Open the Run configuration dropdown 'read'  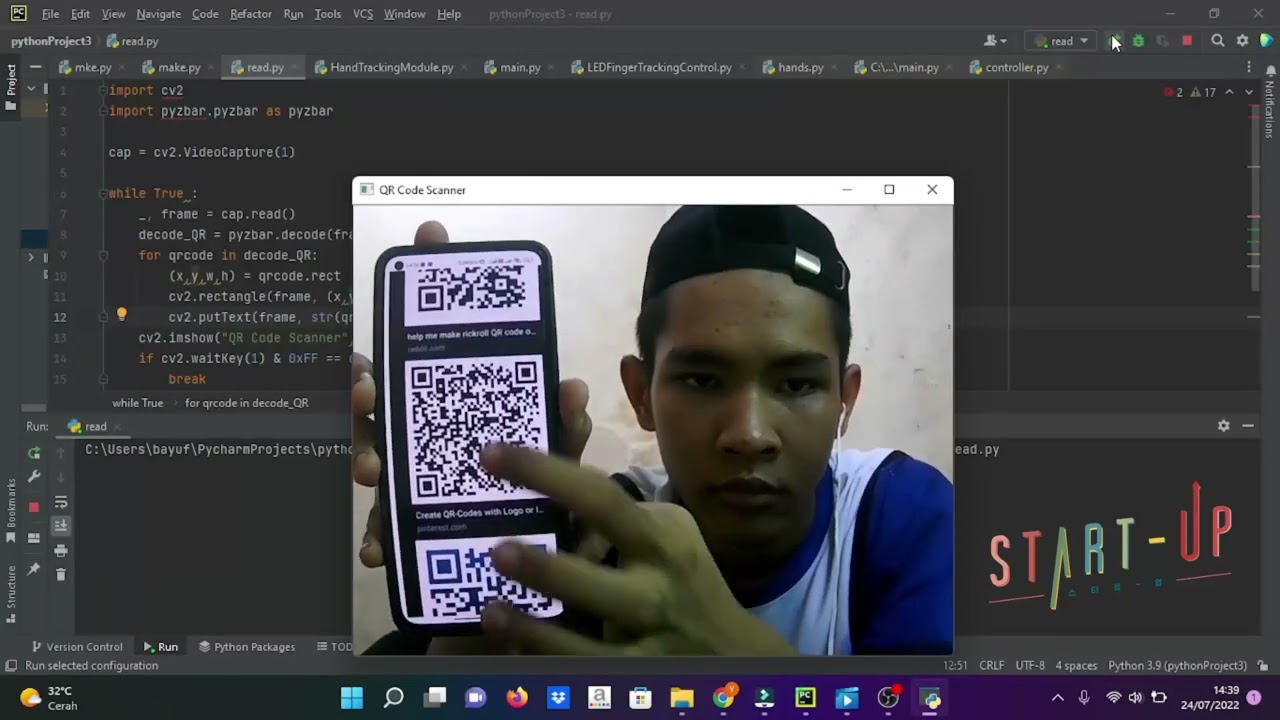point(1062,41)
